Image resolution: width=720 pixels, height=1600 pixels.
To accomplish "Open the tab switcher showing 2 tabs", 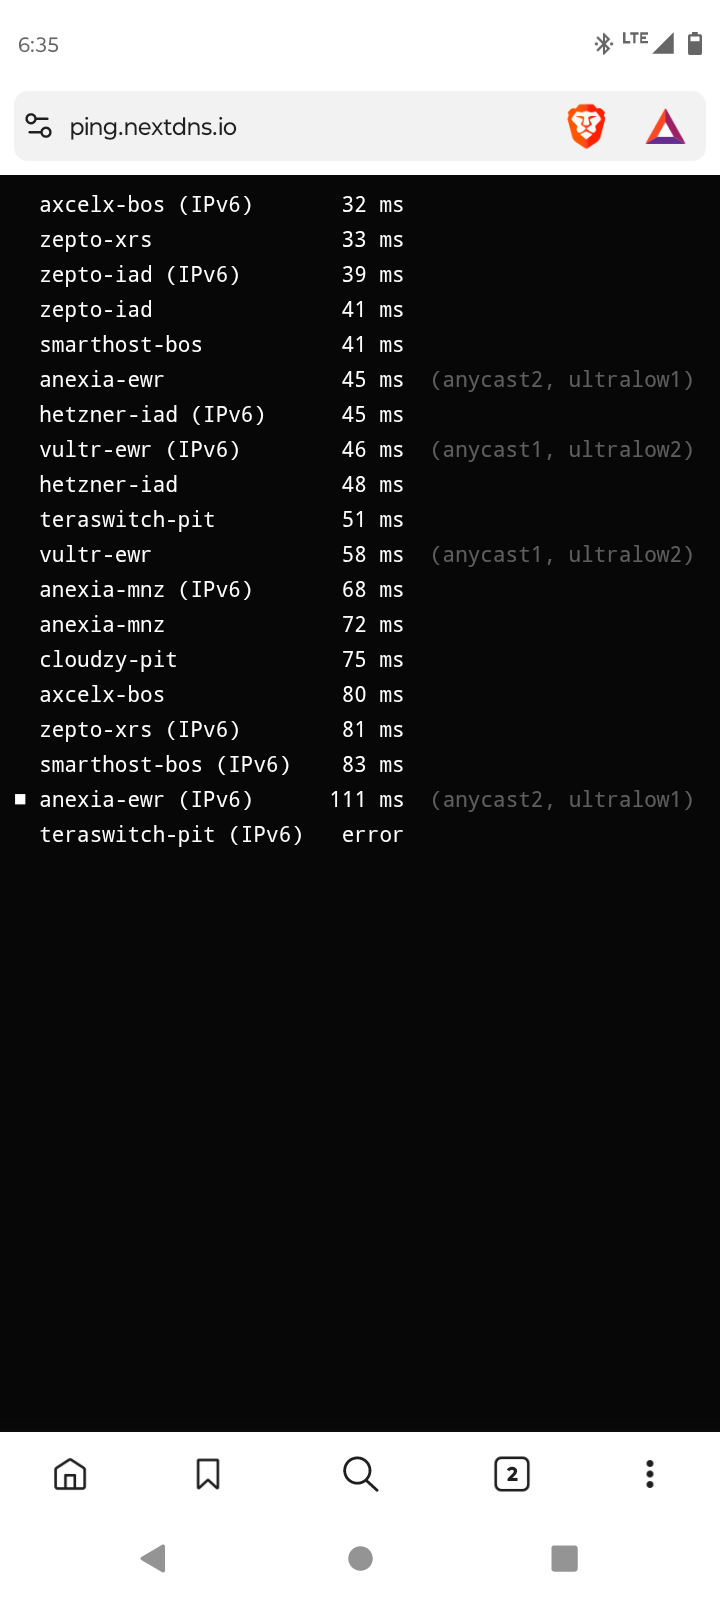I will pos(512,1474).
